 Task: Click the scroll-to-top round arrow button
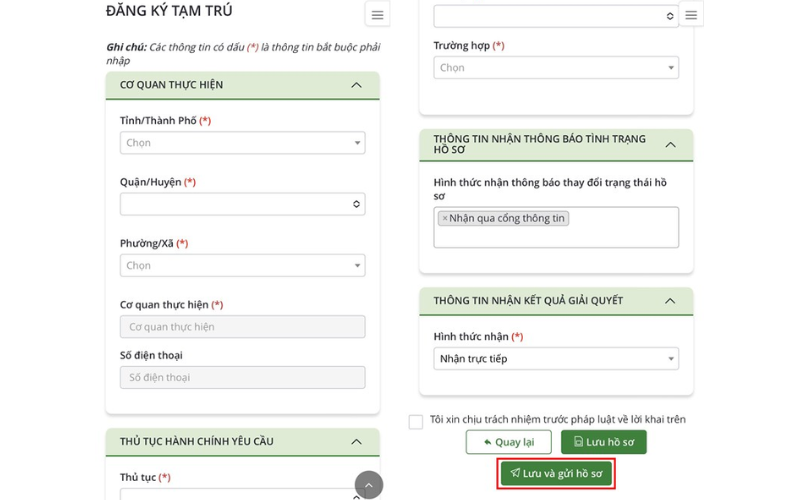point(368,485)
